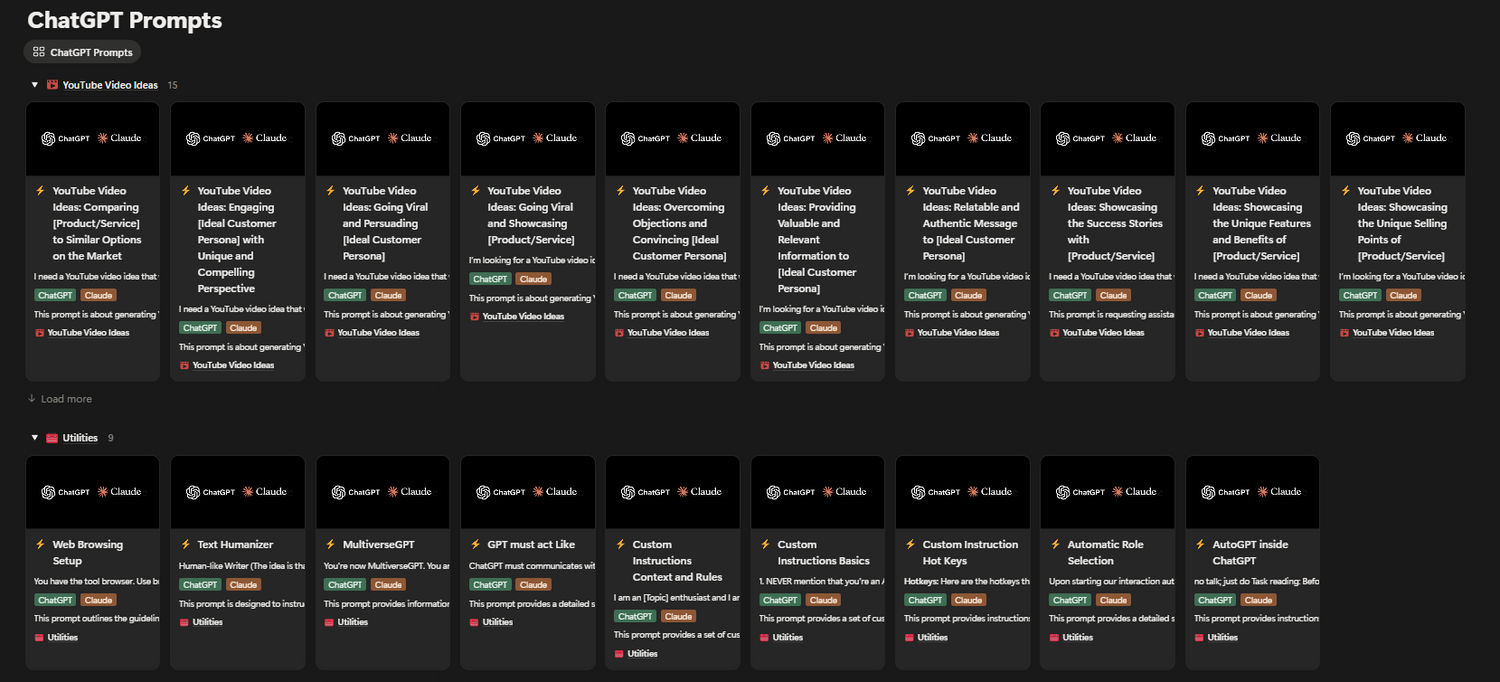
Task: Click the Claude tag on Custom Instructions Basics card
Action: 823,600
